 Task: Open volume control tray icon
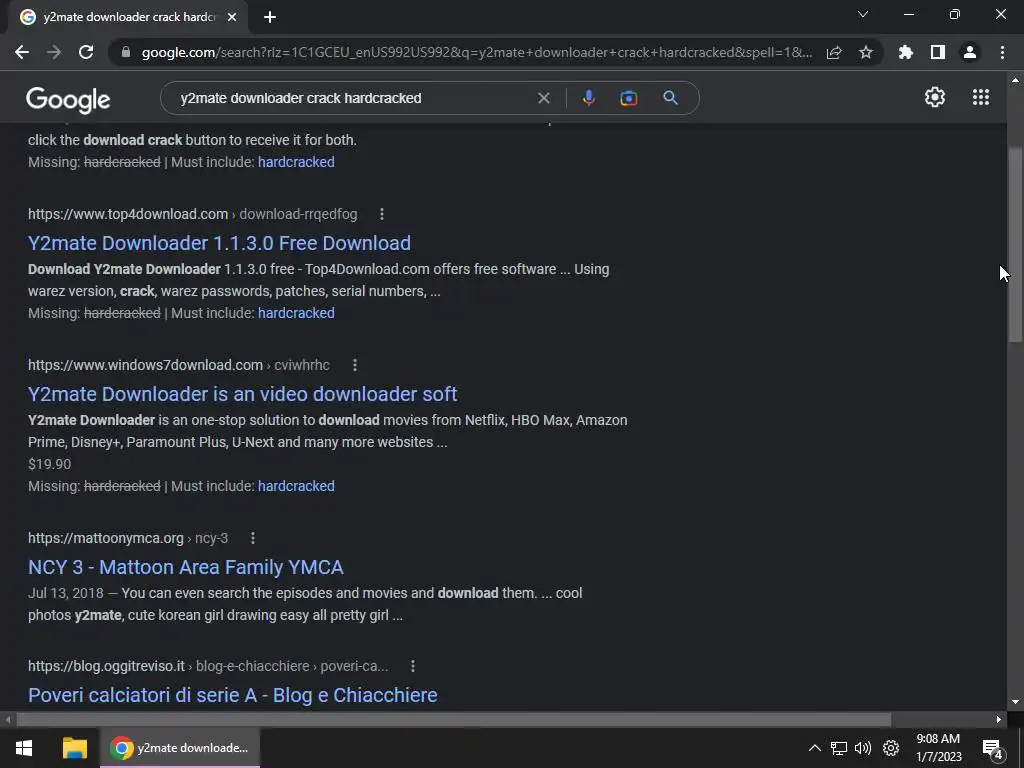tap(863, 748)
